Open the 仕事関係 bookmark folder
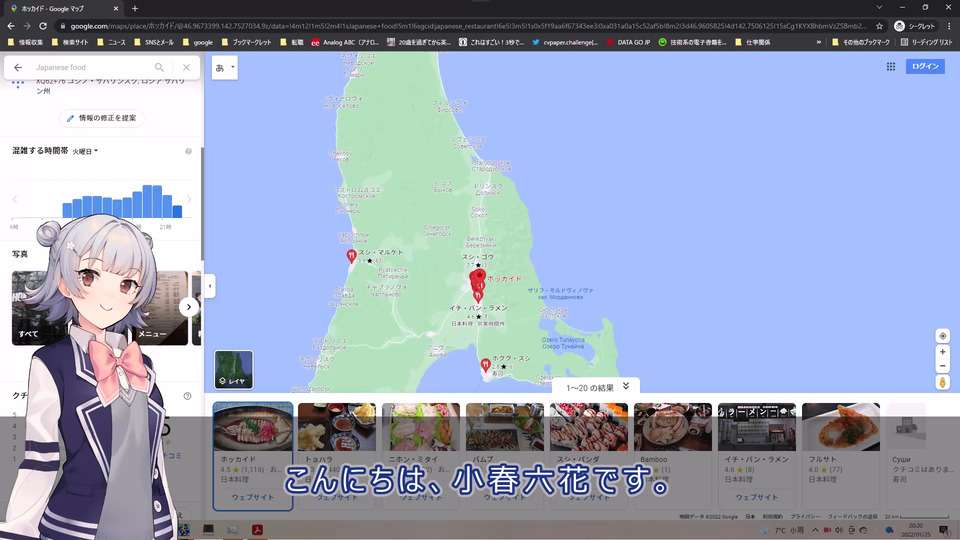The width and height of the screenshot is (960, 540). 752,42
